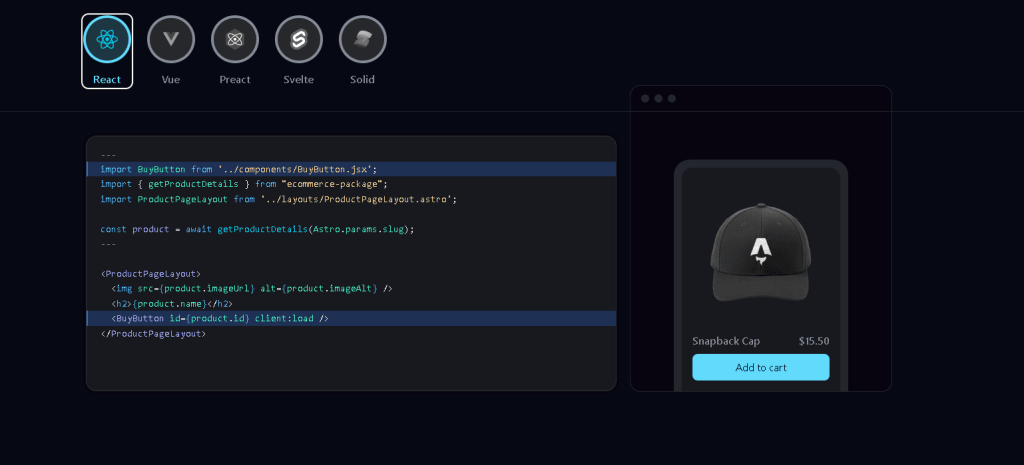Click the third window dot in preview frame
Viewport: 1024px width, 465px height.
point(671,99)
